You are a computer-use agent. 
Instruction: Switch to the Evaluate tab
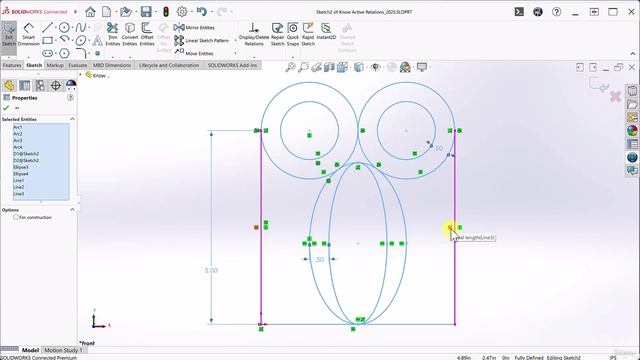tap(78, 65)
